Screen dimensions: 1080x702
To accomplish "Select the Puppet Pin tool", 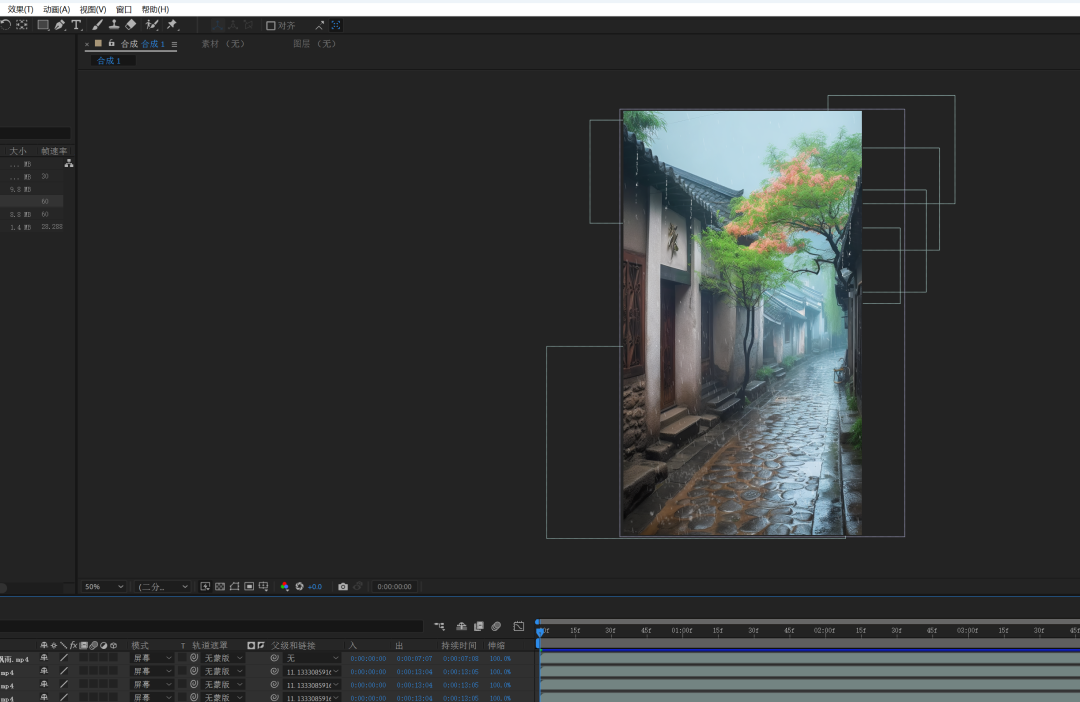I will point(171,24).
